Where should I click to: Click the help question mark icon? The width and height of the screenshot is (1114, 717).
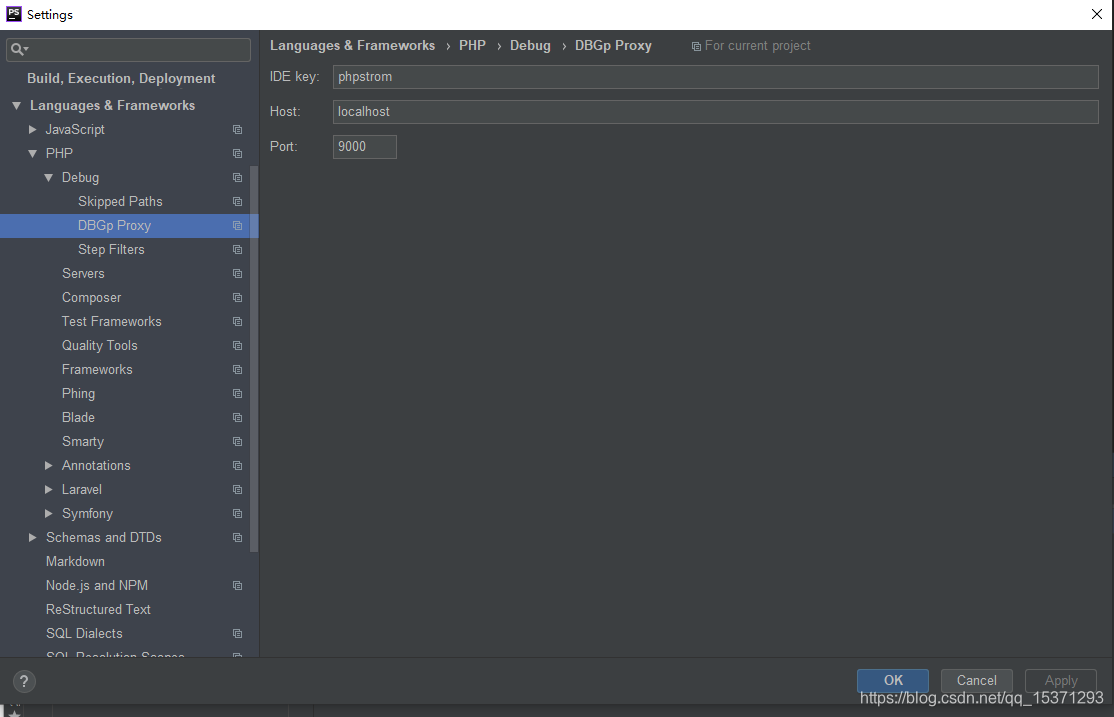(23, 681)
